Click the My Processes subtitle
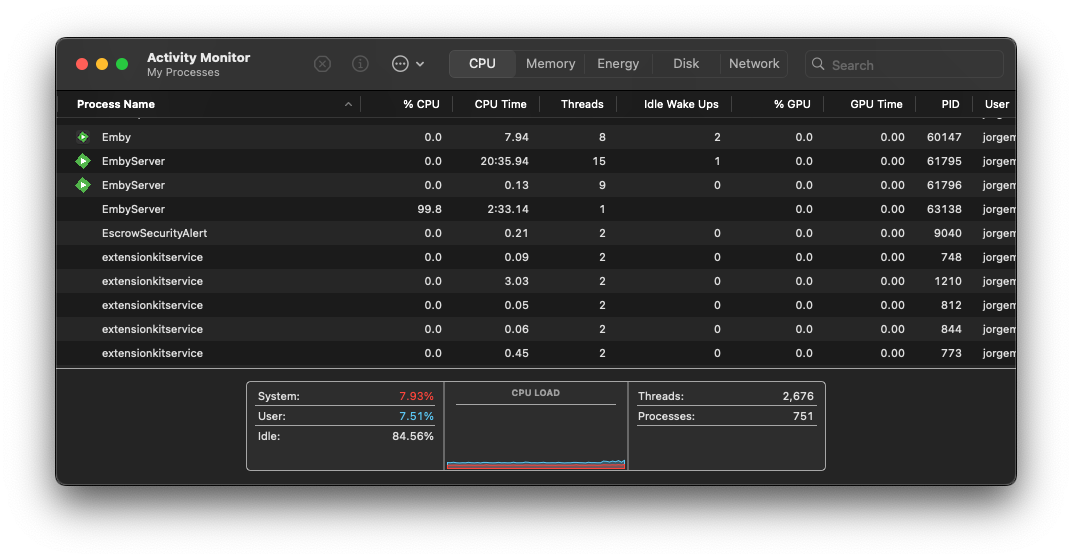Screen dimensions: 1072x559 [183, 72]
